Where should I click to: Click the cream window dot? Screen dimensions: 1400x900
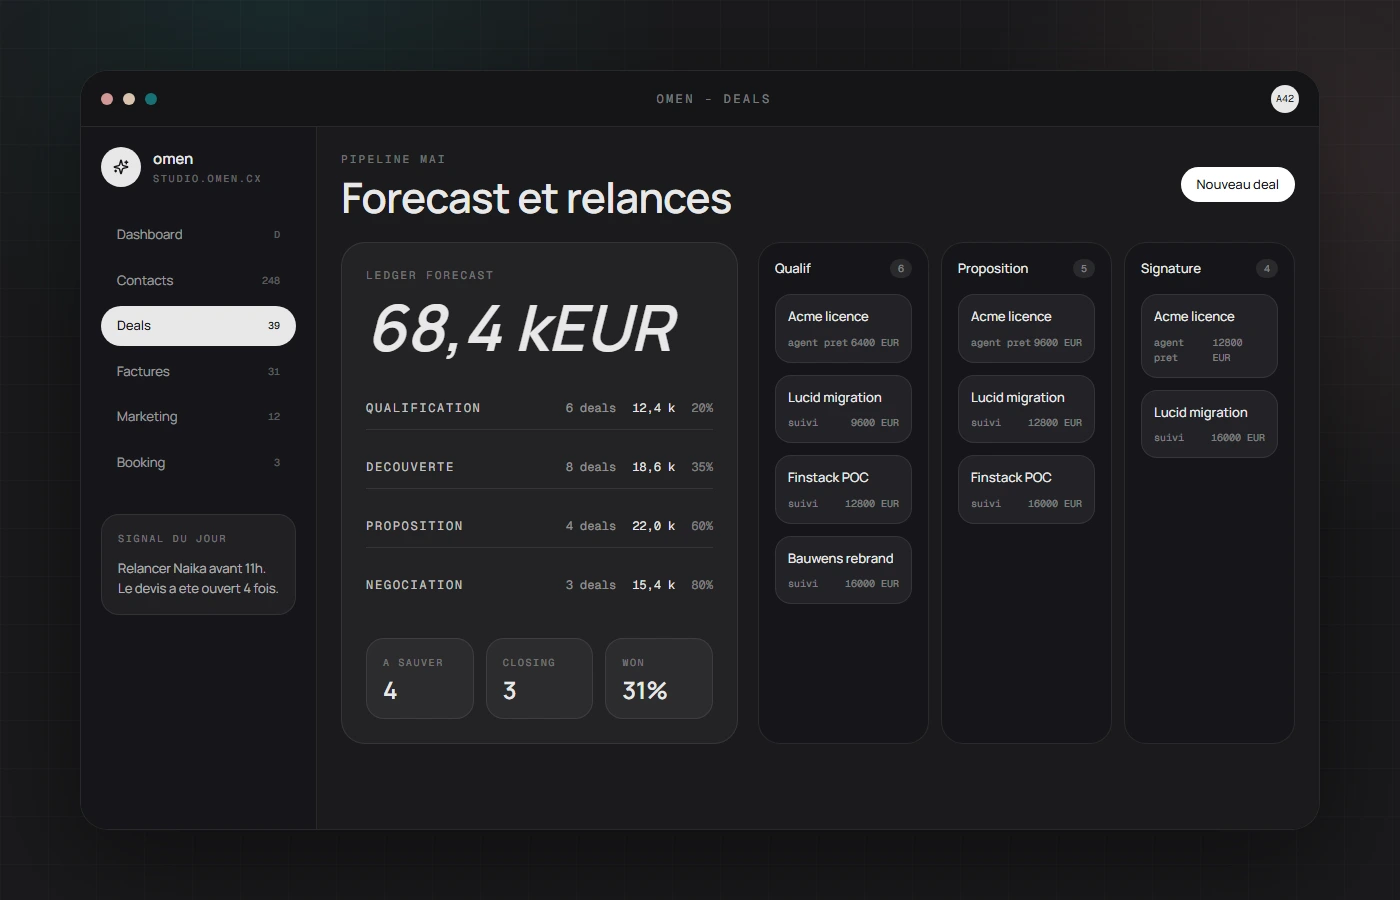129,99
